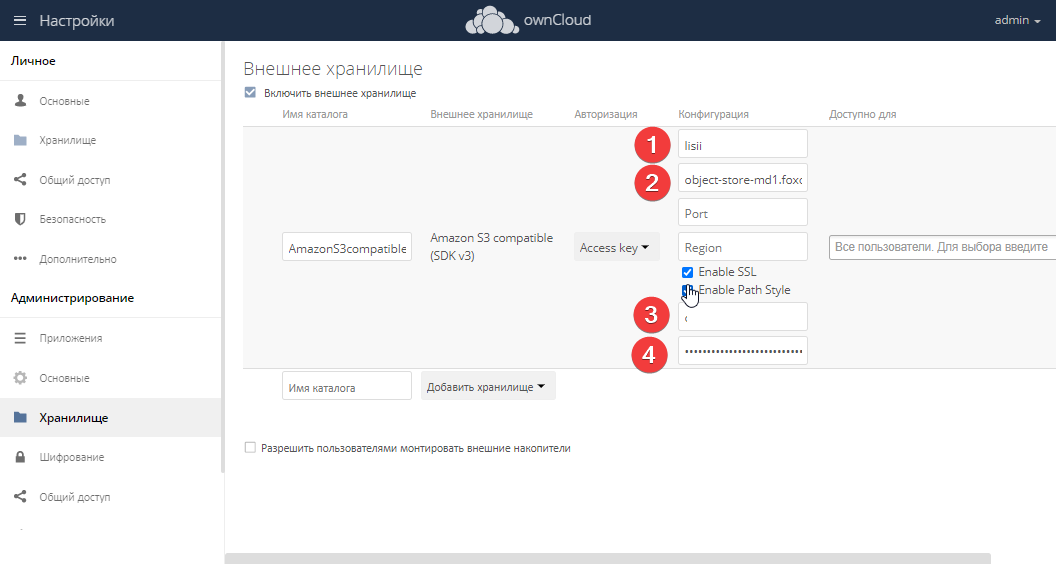Click the hostname field with object-store-md1
The width and height of the screenshot is (1056, 564).
click(743, 179)
